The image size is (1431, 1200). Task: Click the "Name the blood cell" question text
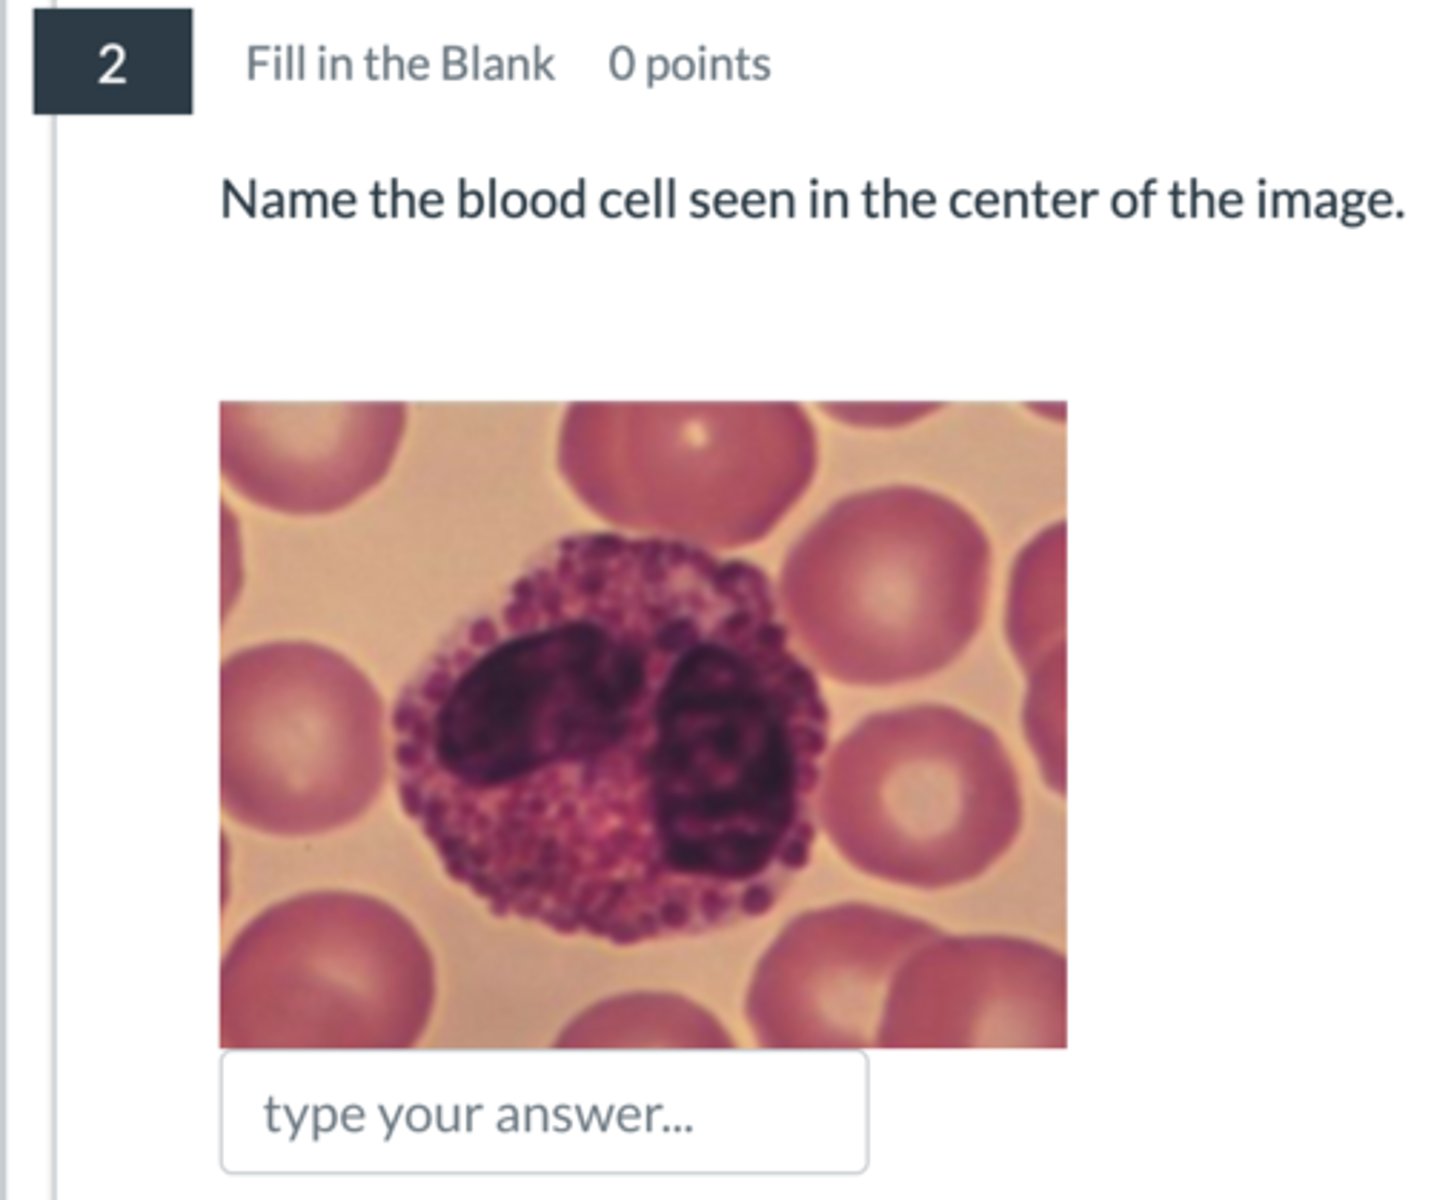pos(811,199)
